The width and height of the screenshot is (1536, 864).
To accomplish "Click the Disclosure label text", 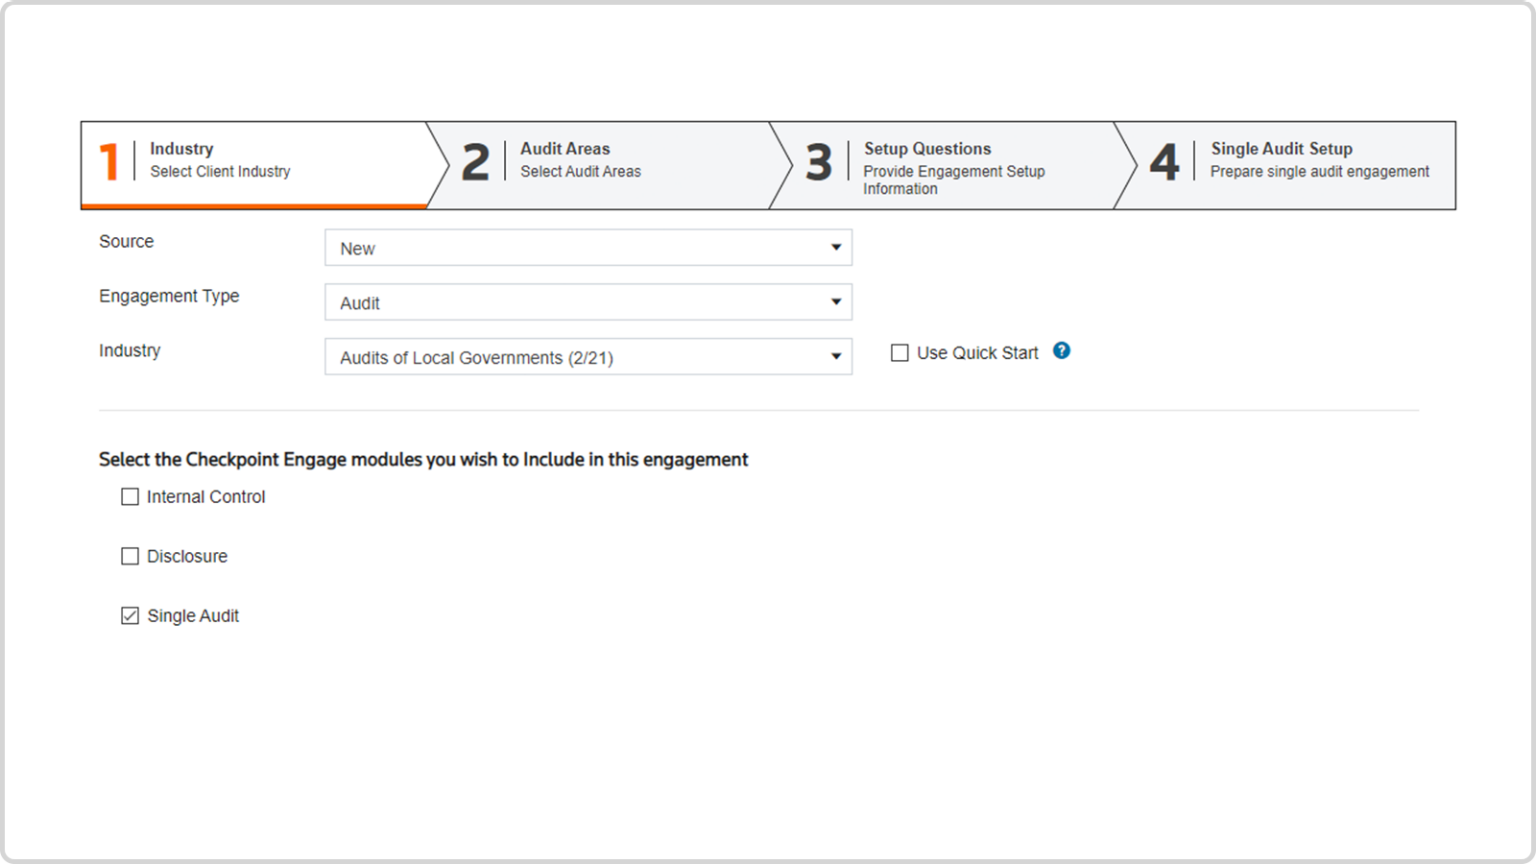I will [x=187, y=556].
